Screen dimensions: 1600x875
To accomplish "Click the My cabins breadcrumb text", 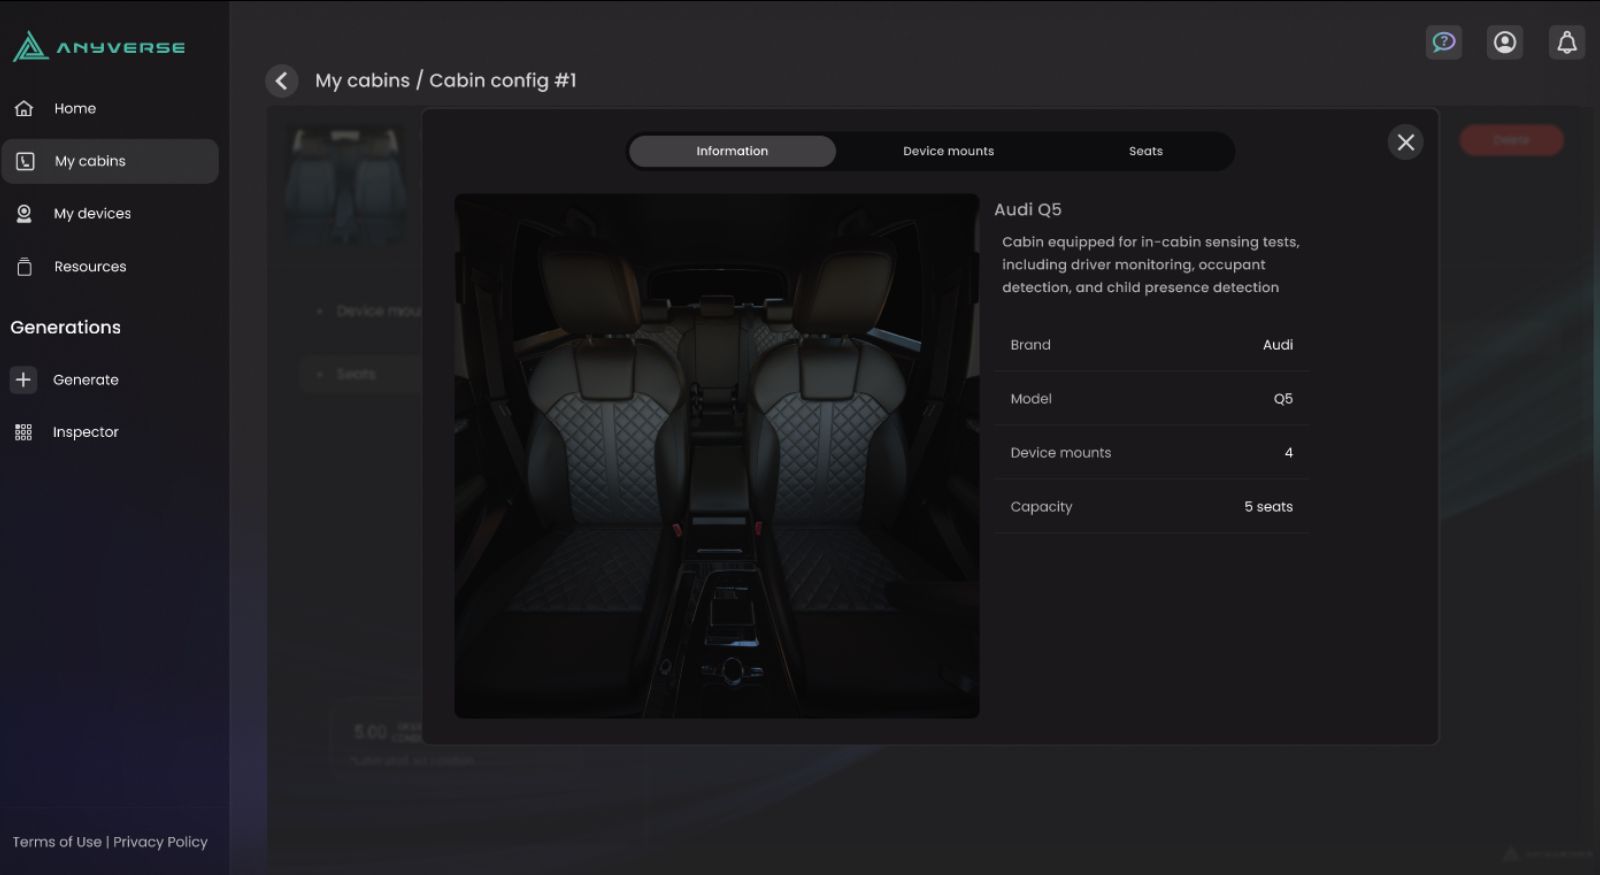I will [362, 80].
